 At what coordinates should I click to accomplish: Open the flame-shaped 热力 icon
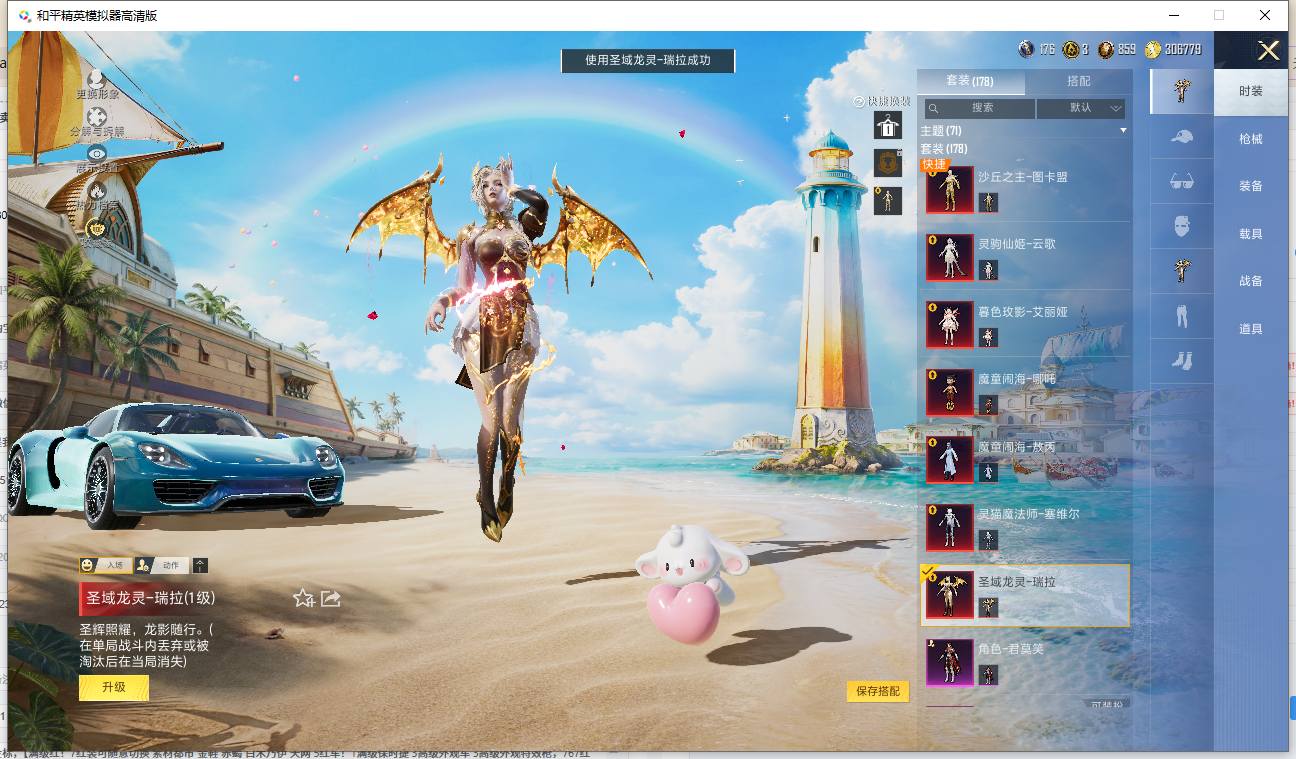click(97, 190)
